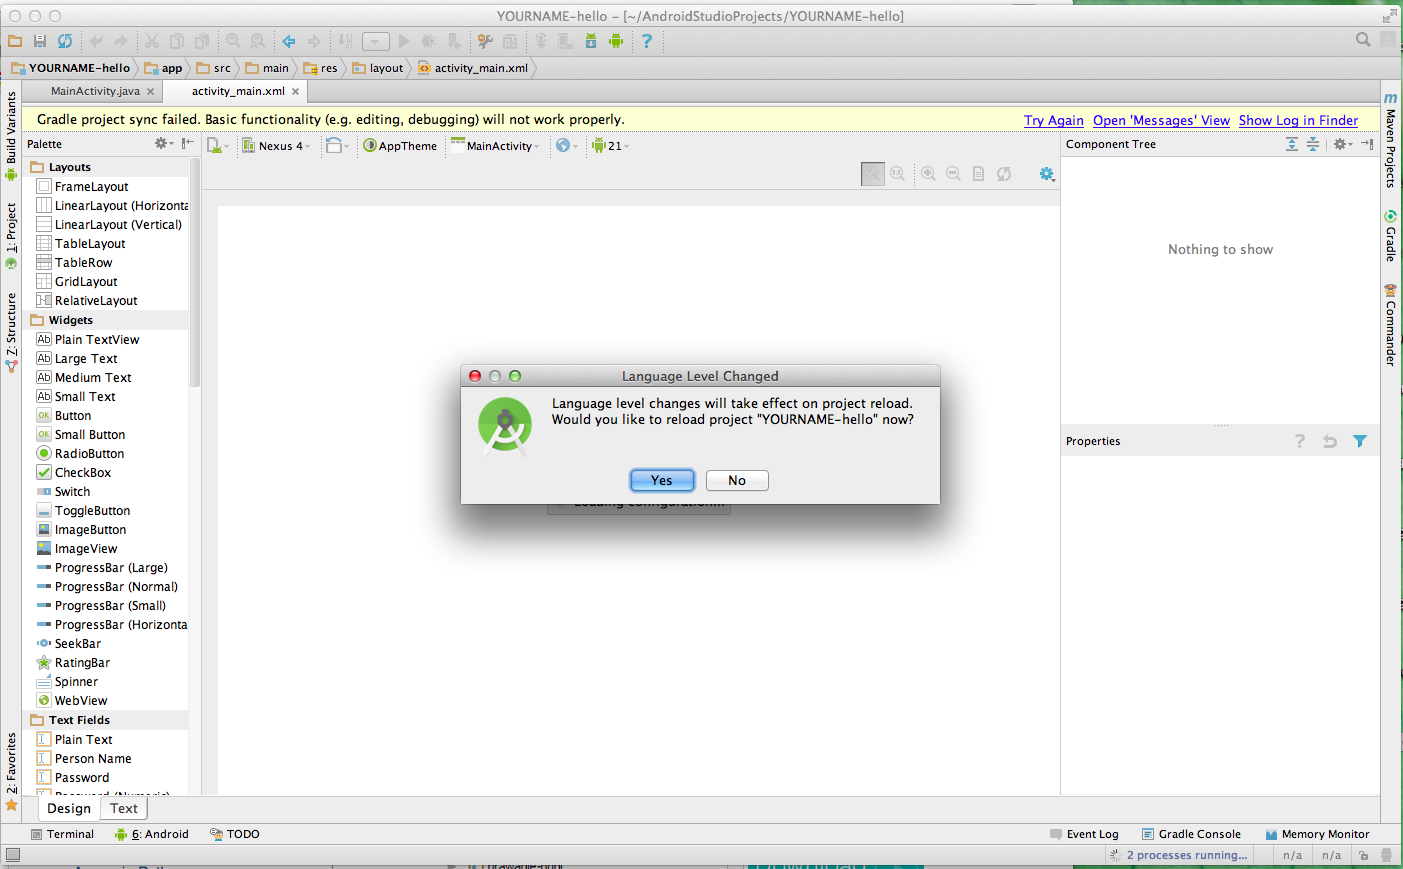Click the search magnifier in top-right corner
1403x869 pixels.
(x=1363, y=39)
